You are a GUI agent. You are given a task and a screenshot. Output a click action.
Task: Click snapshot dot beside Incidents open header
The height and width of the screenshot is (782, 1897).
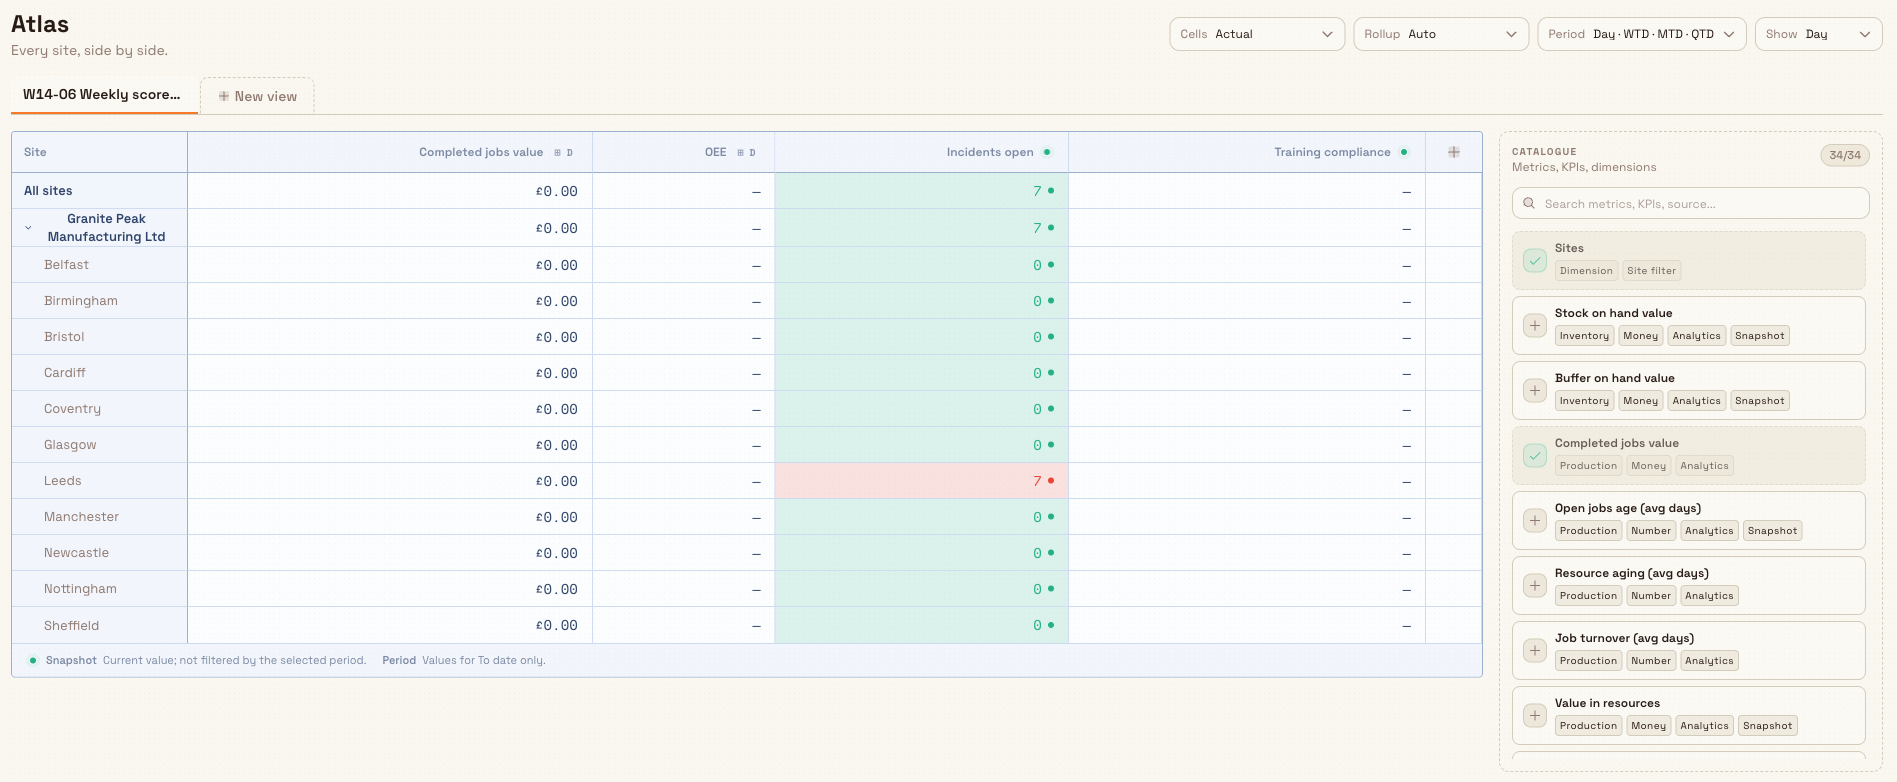[1047, 152]
